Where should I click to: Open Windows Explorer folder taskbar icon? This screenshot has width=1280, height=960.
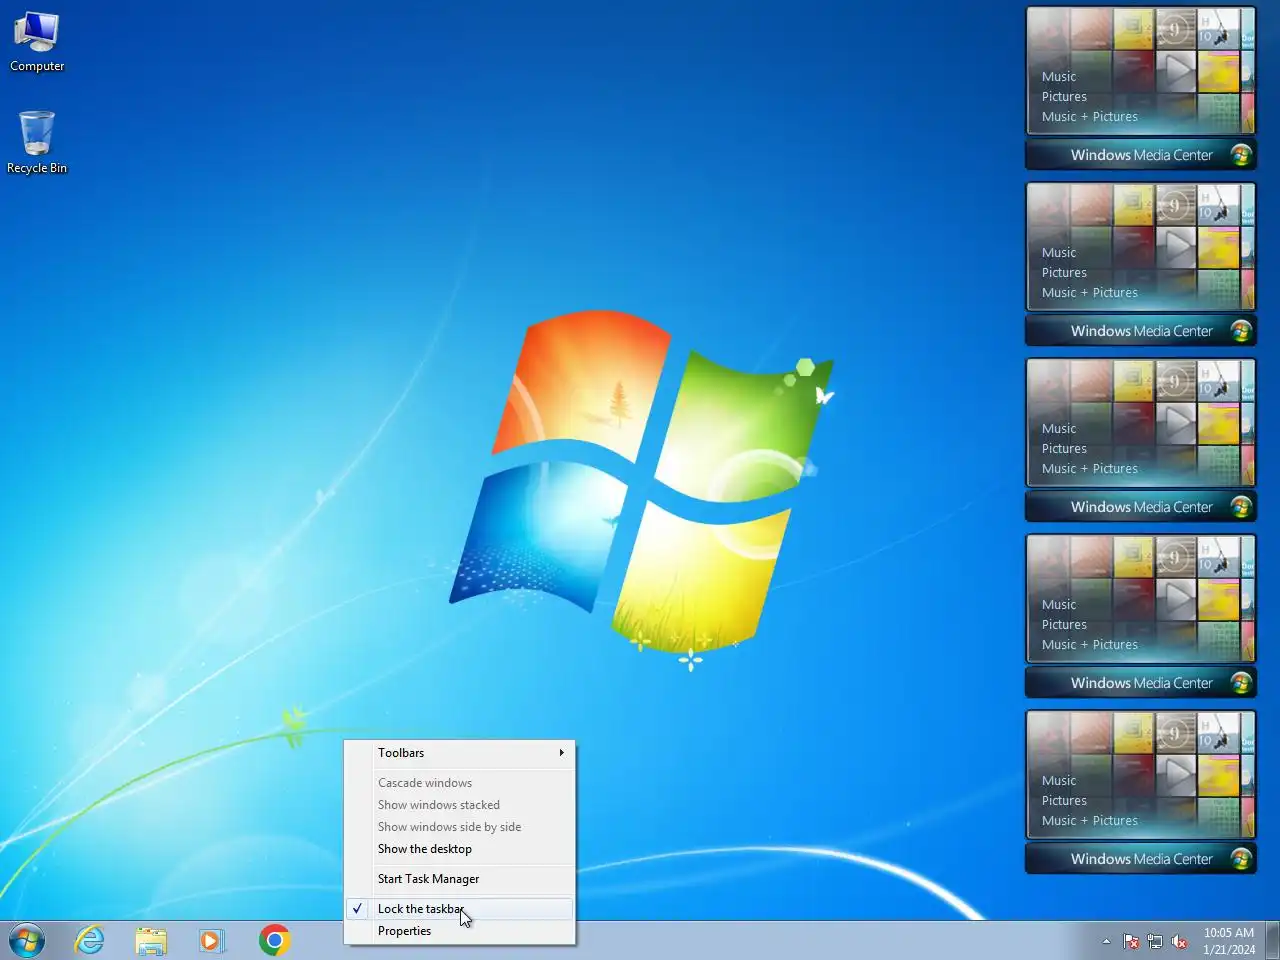[x=151, y=940]
